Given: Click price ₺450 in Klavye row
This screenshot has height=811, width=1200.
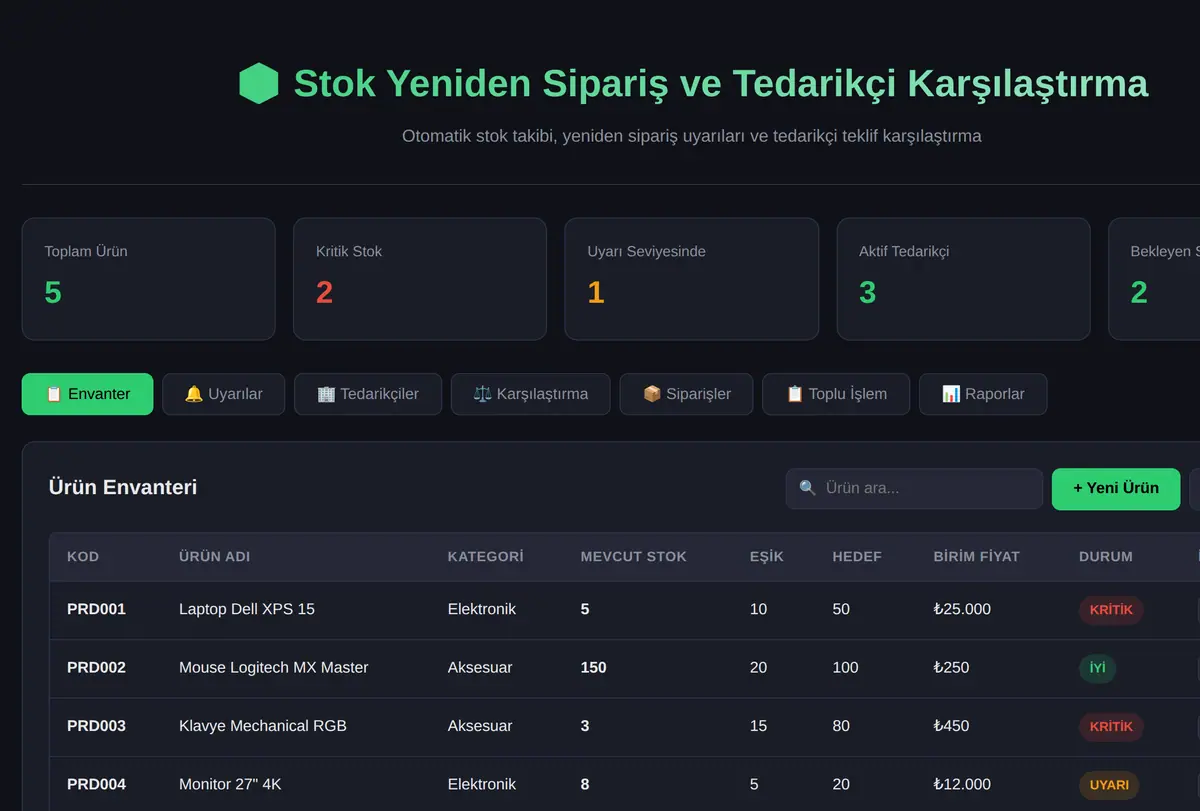Looking at the screenshot, I should 951,726.
